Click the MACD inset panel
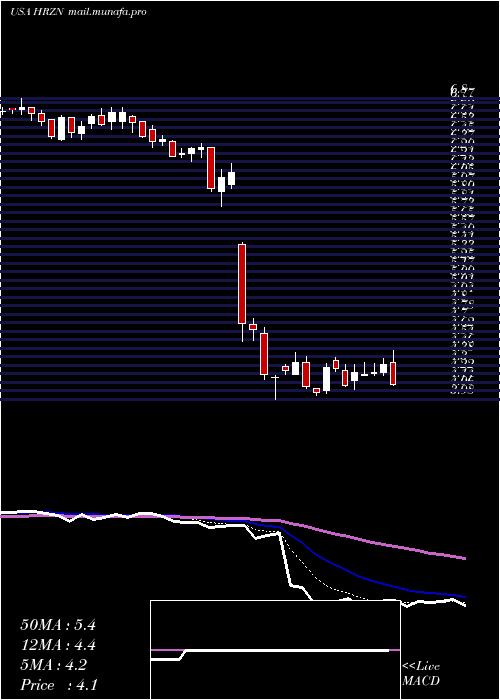 [x=275, y=650]
